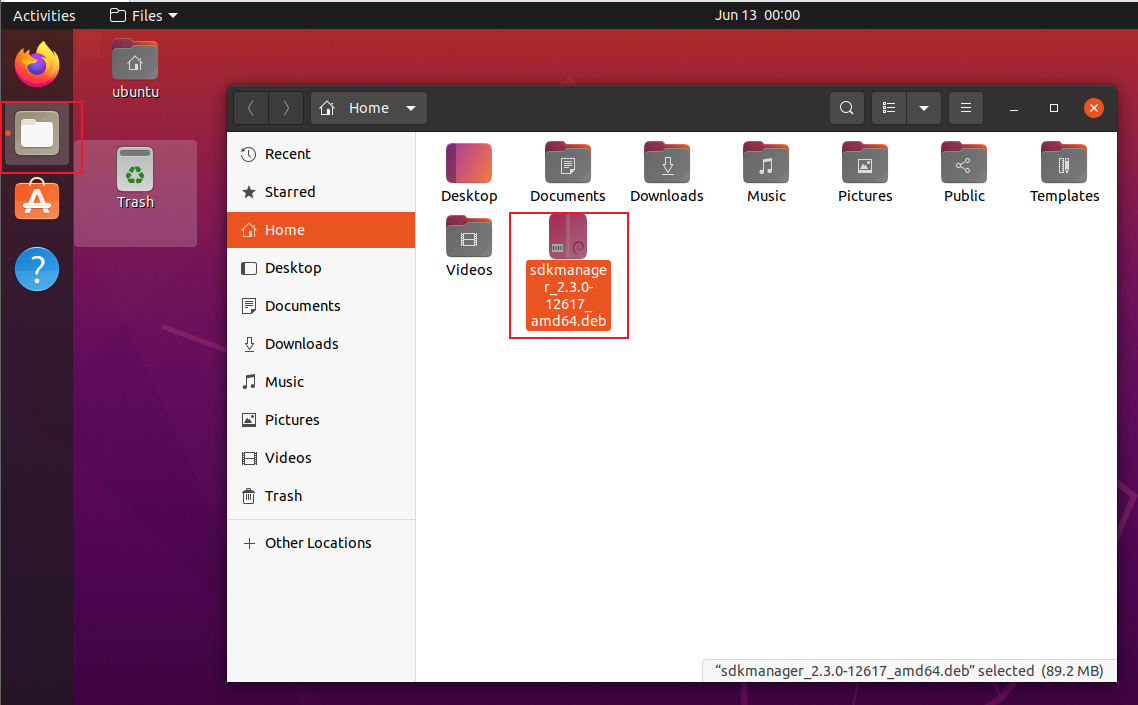Image resolution: width=1138 pixels, height=705 pixels.
Task: Open the Activities overview
Action: point(44,15)
